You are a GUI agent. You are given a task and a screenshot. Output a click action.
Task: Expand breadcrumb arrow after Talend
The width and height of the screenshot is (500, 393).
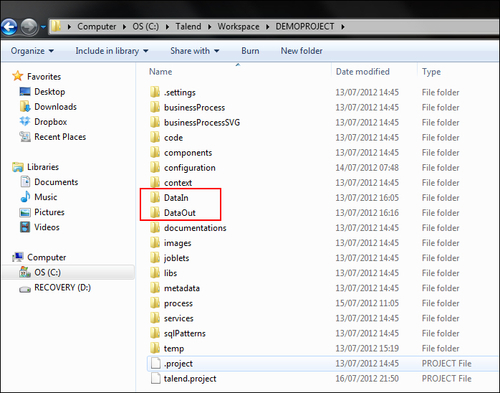[209, 27]
